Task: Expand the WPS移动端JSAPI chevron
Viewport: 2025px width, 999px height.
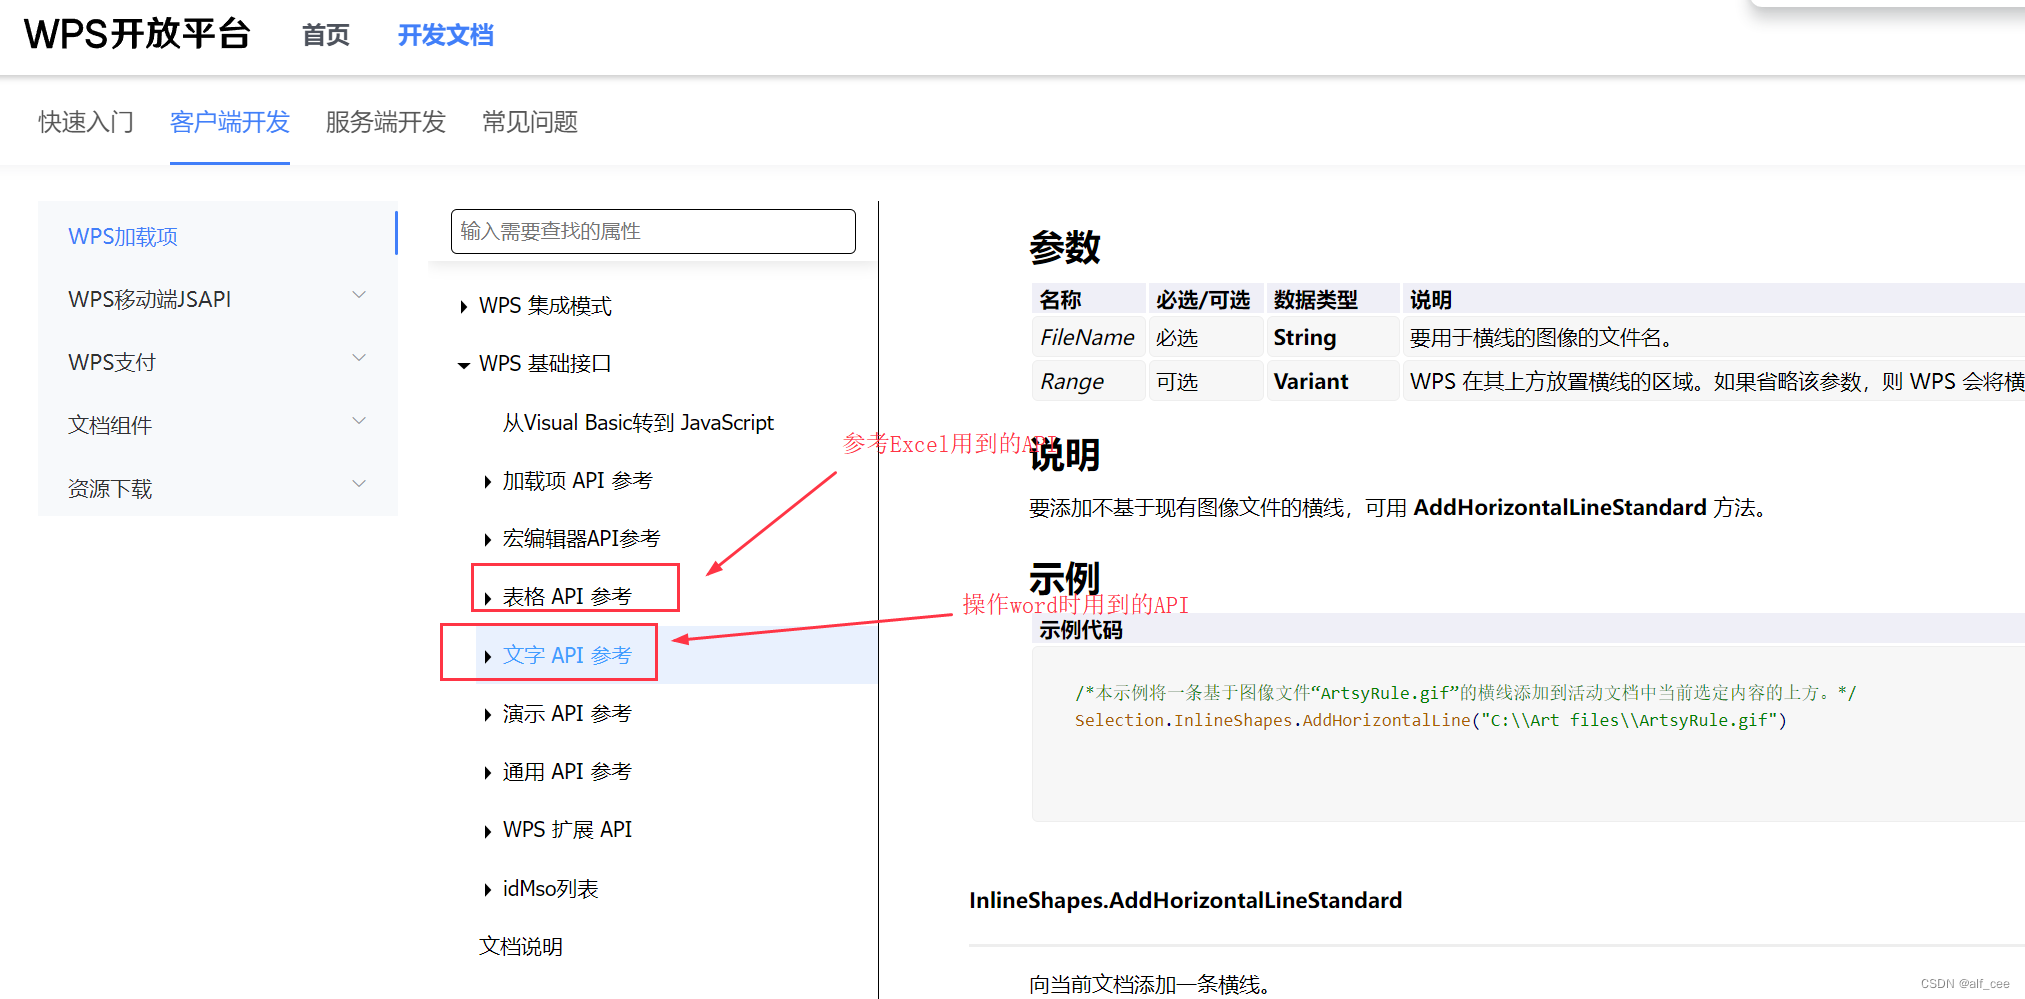Action: [359, 295]
